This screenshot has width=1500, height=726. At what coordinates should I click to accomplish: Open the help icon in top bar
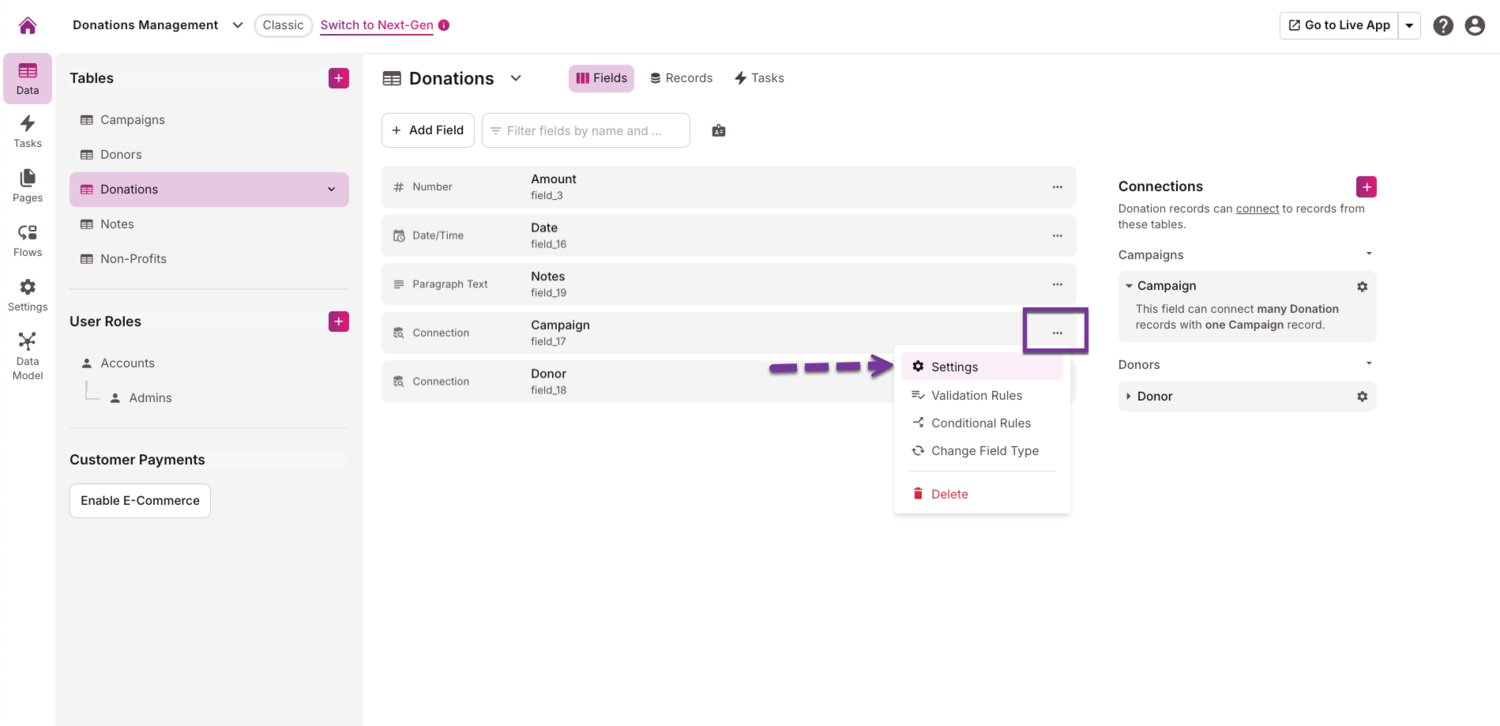(x=1443, y=25)
